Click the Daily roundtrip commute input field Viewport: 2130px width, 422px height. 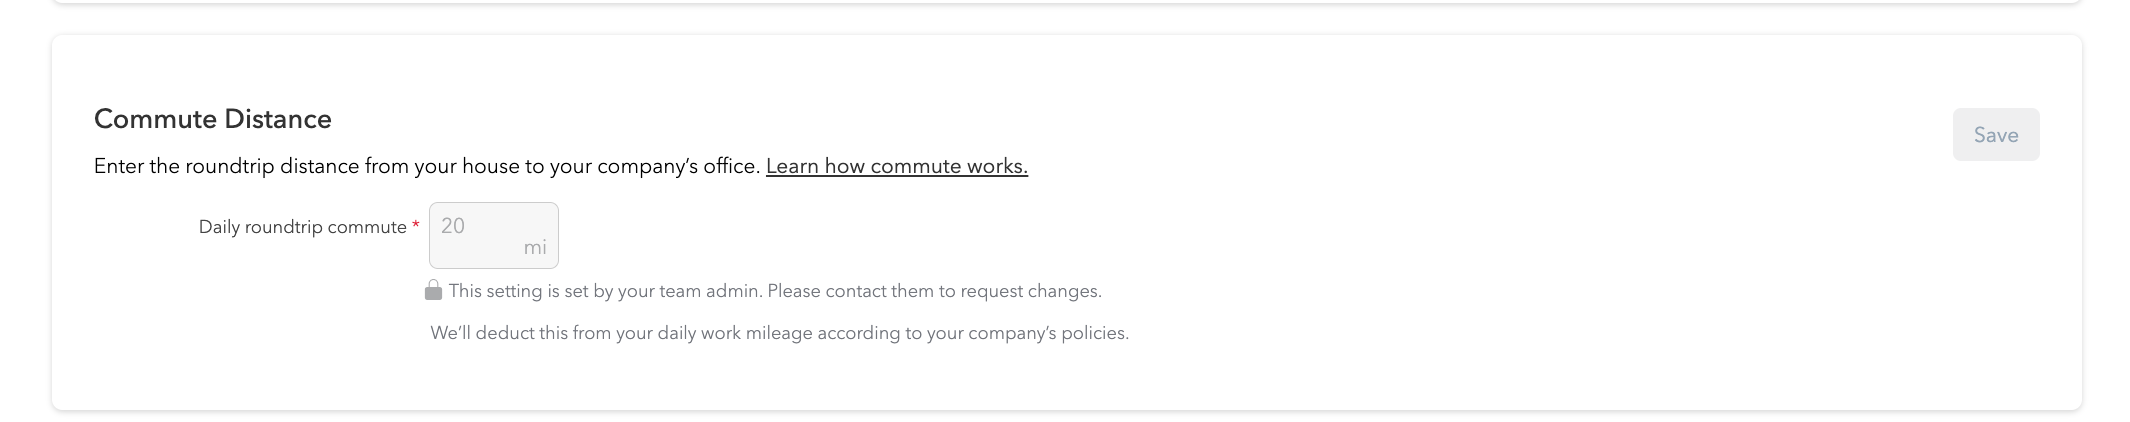tap(493, 235)
